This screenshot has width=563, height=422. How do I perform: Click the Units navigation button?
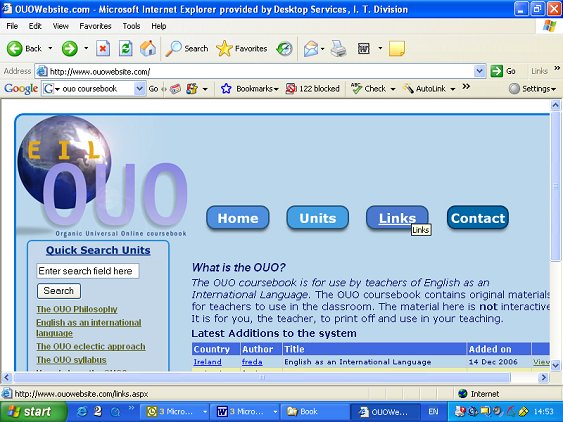317,218
